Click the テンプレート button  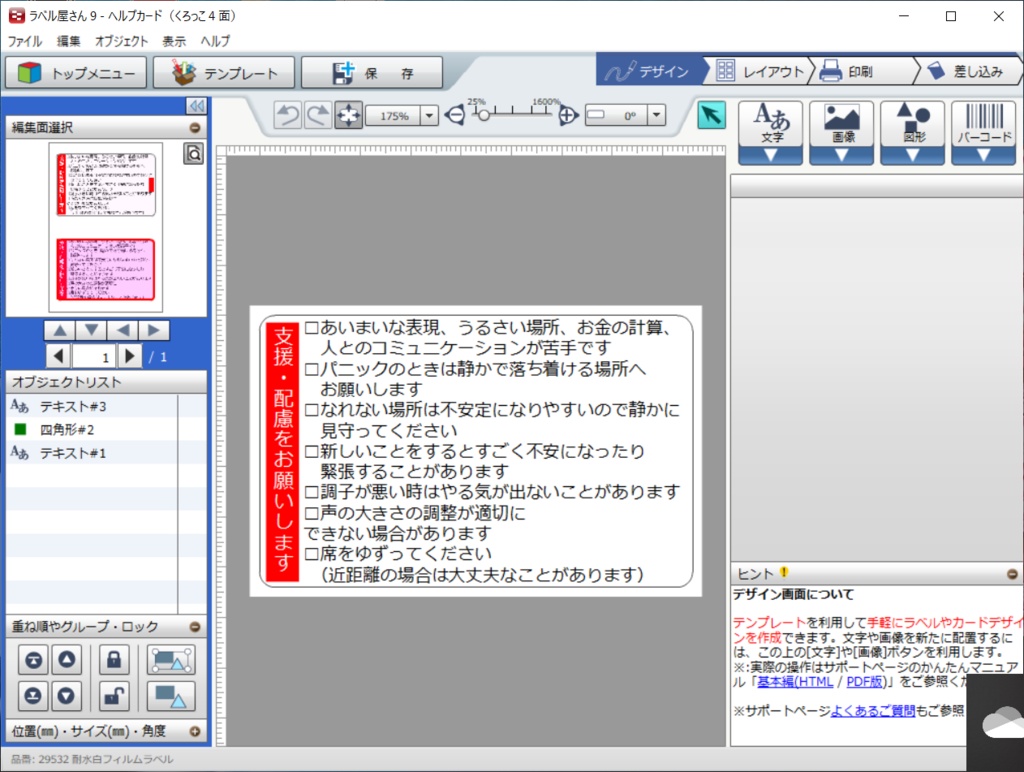[224, 72]
